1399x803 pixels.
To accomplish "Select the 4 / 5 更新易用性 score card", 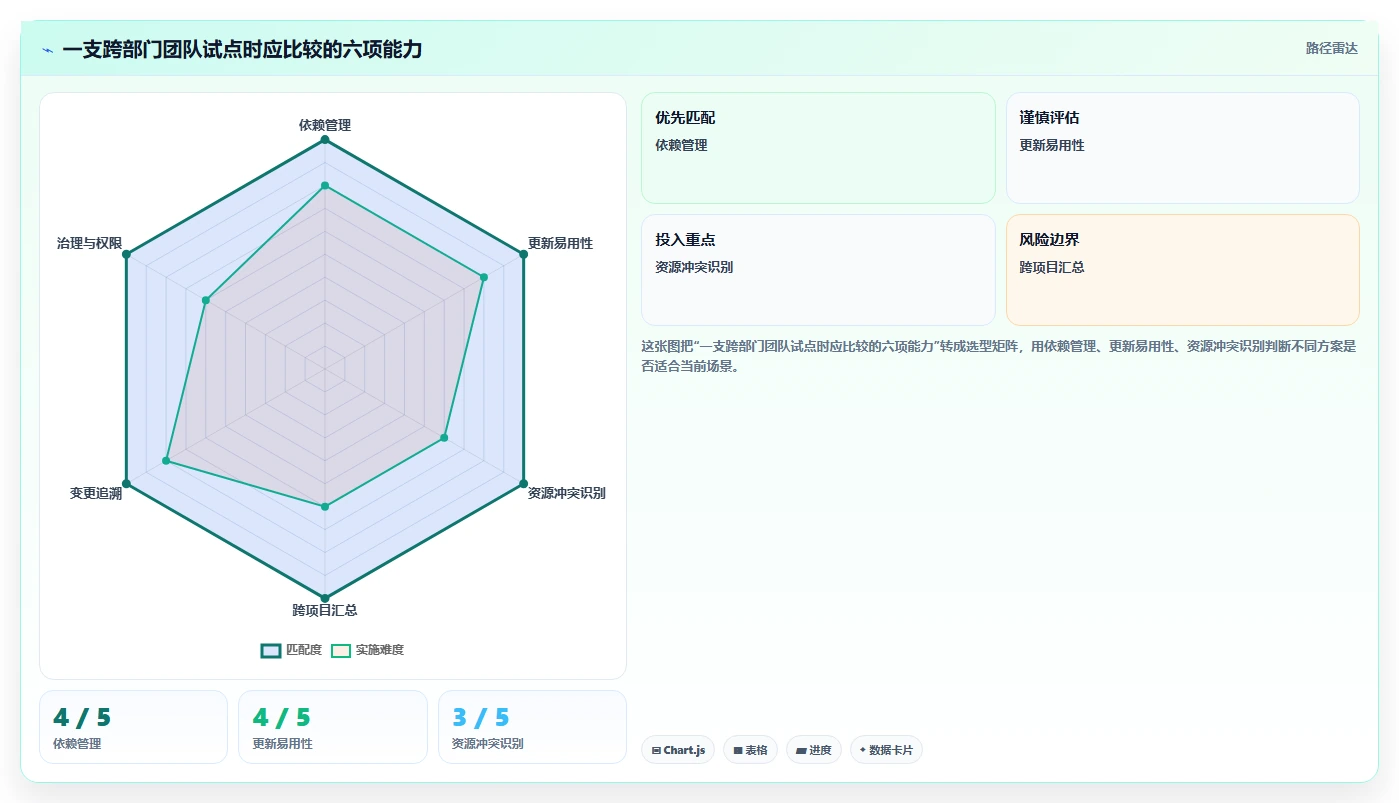I will pos(333,727).
